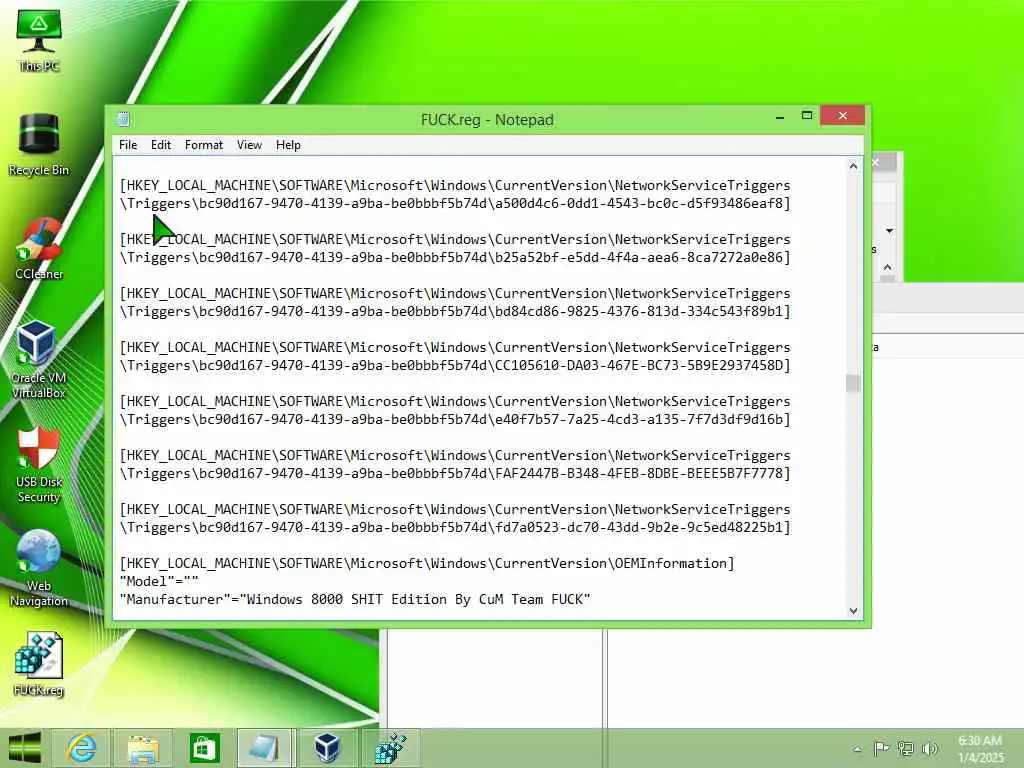Open the Help menu in Notepad
Image resolution: width=1024 pixels, height=768 pixels.
coord(288,145)
